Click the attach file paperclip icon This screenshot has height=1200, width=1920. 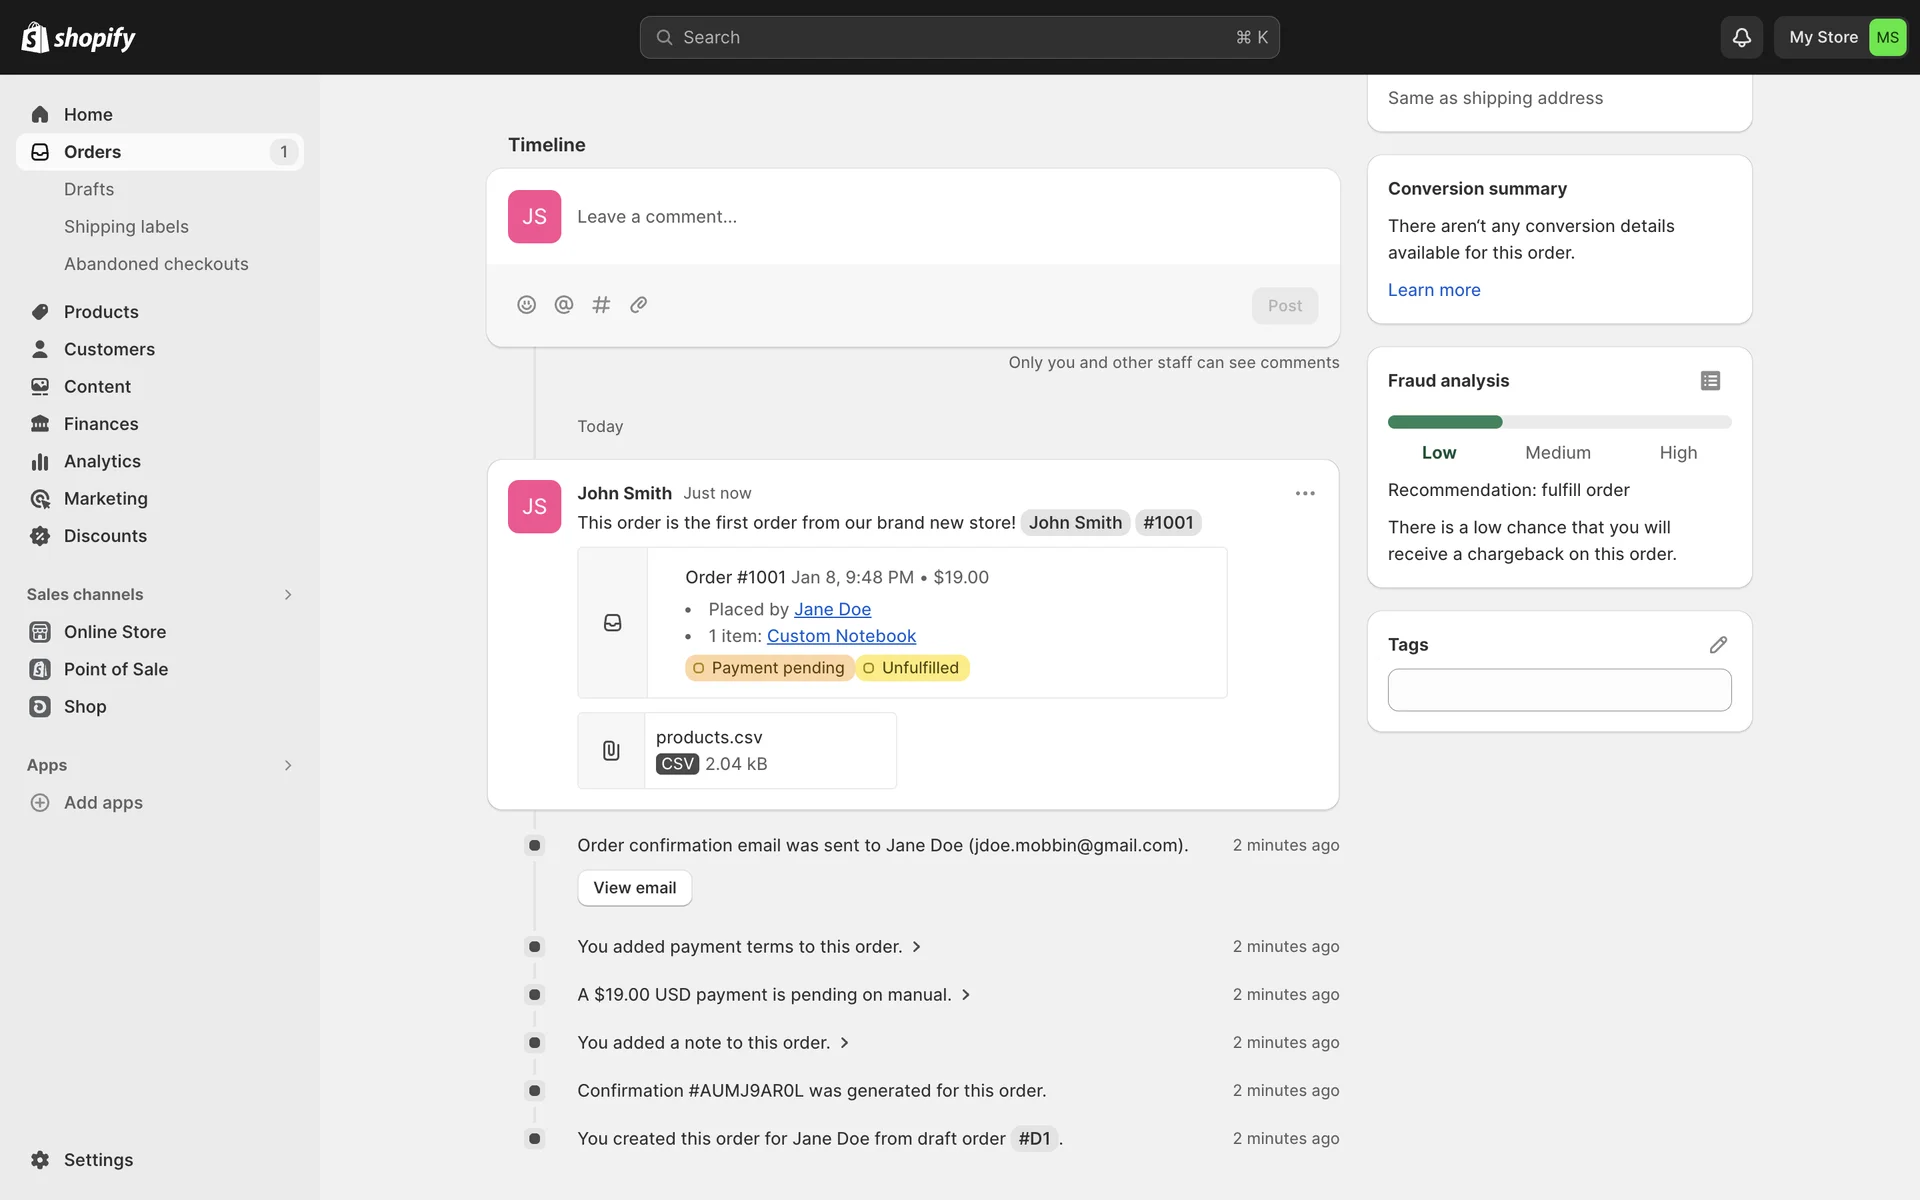[x=638, y=305]
